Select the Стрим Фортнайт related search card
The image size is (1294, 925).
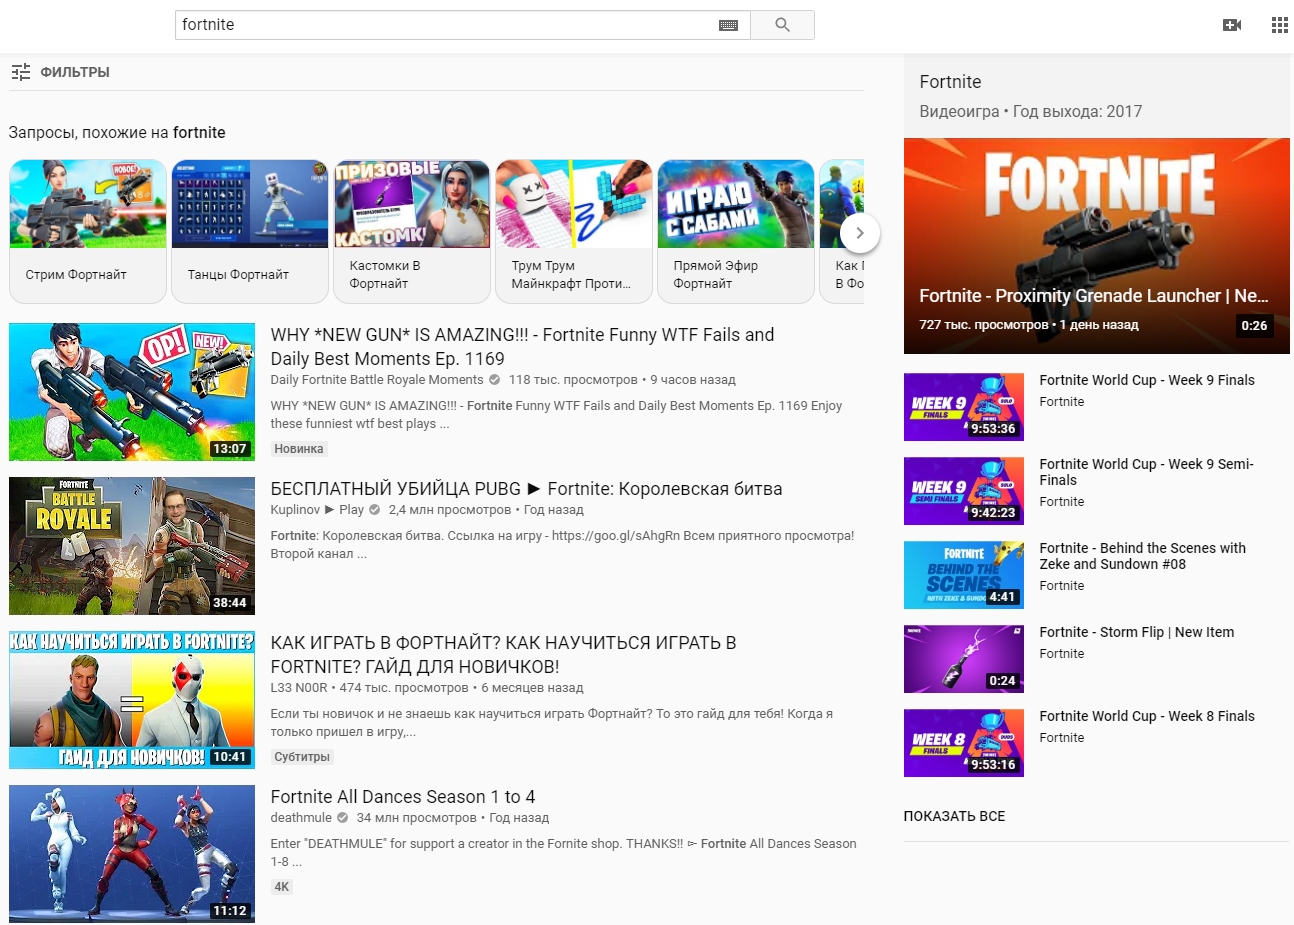[88, 231]
